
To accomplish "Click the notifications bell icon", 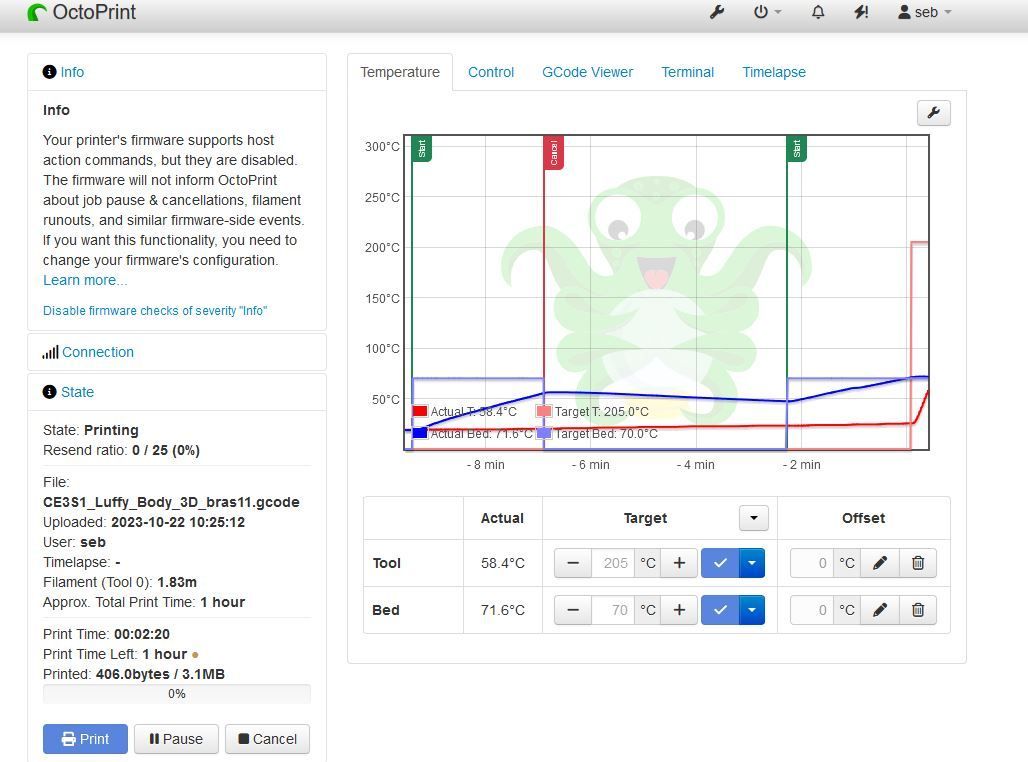I will pyautogui.click(x=818, y=12).
